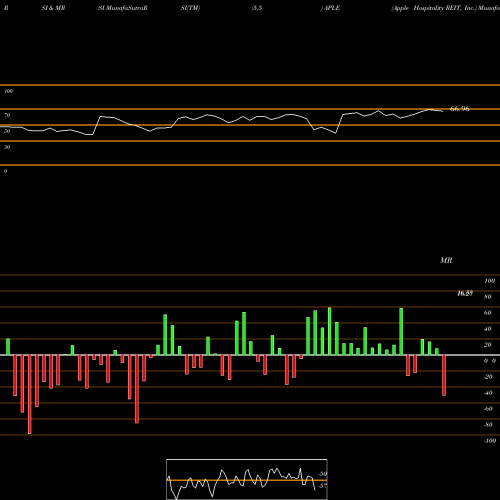Click the tallest red MR bar near -100
The image size is (500, 500).
30,394
